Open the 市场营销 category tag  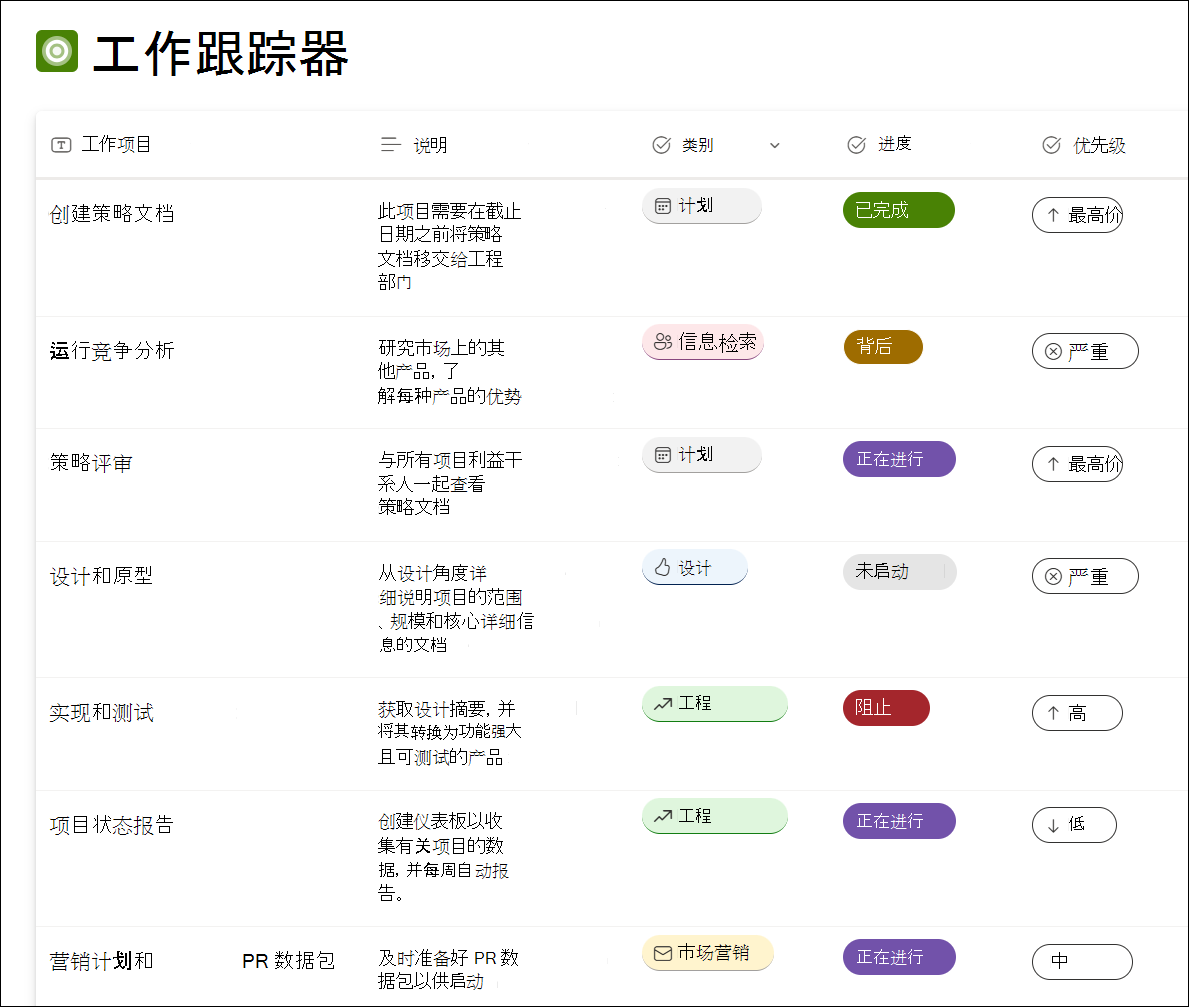point(707,953)
